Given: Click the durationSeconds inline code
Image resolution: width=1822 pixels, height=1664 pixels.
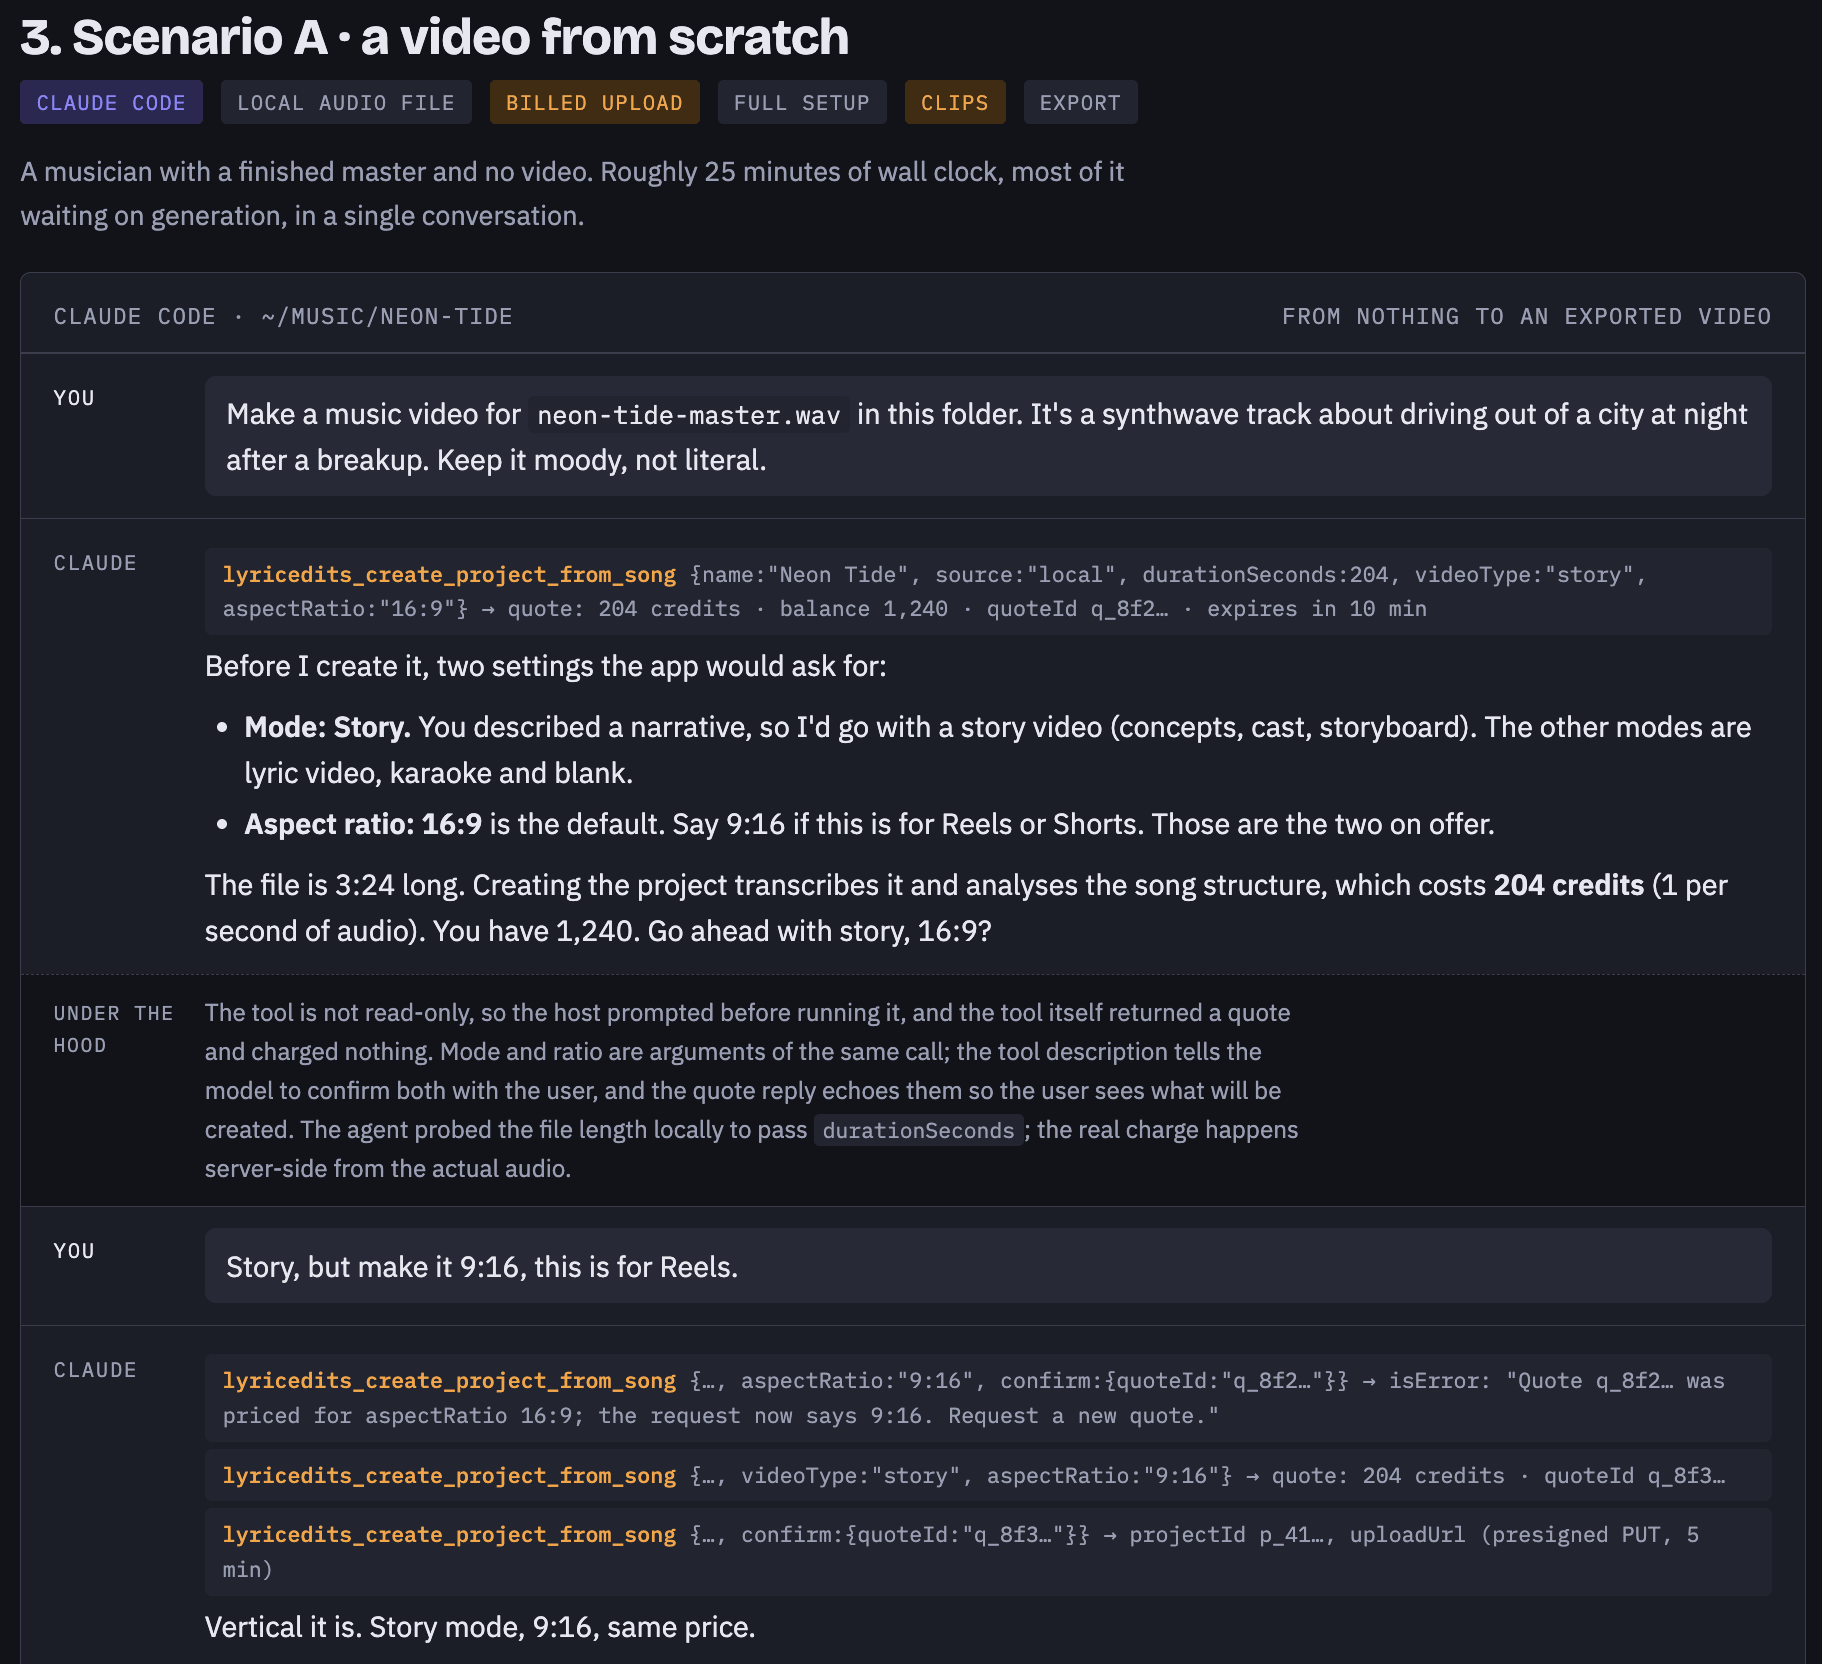Looking at the screenshot, I should click(918, 1130).
